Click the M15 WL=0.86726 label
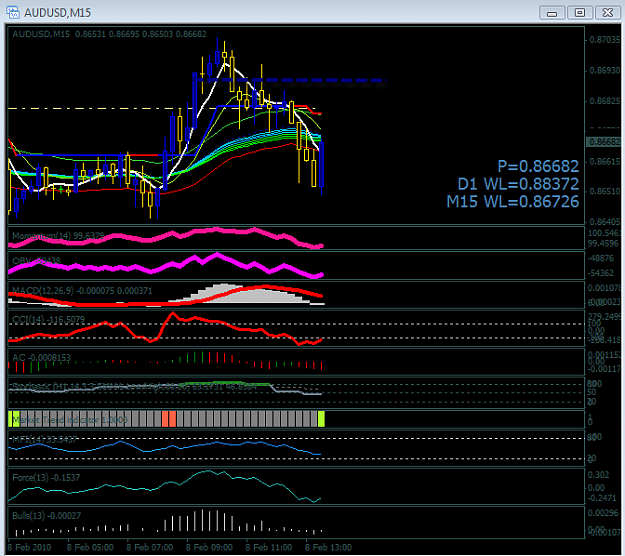Viewport: 625px width, 556px height. 513,201
